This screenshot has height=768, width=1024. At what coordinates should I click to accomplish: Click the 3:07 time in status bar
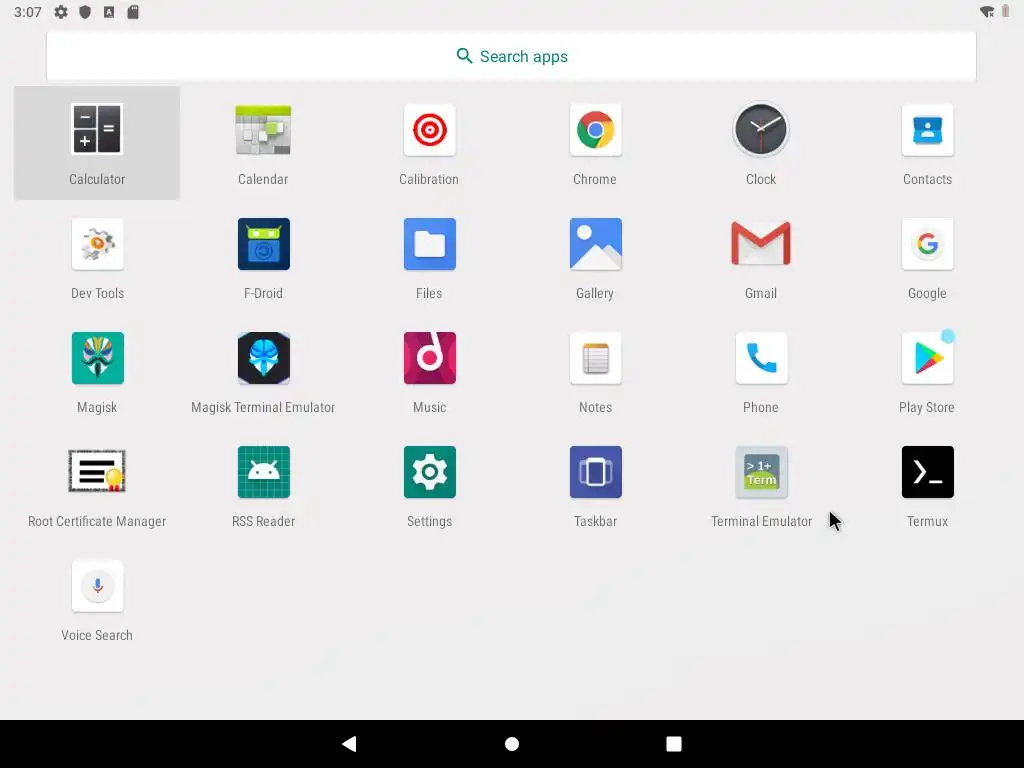pyautogui.click(x=27, y=12)
